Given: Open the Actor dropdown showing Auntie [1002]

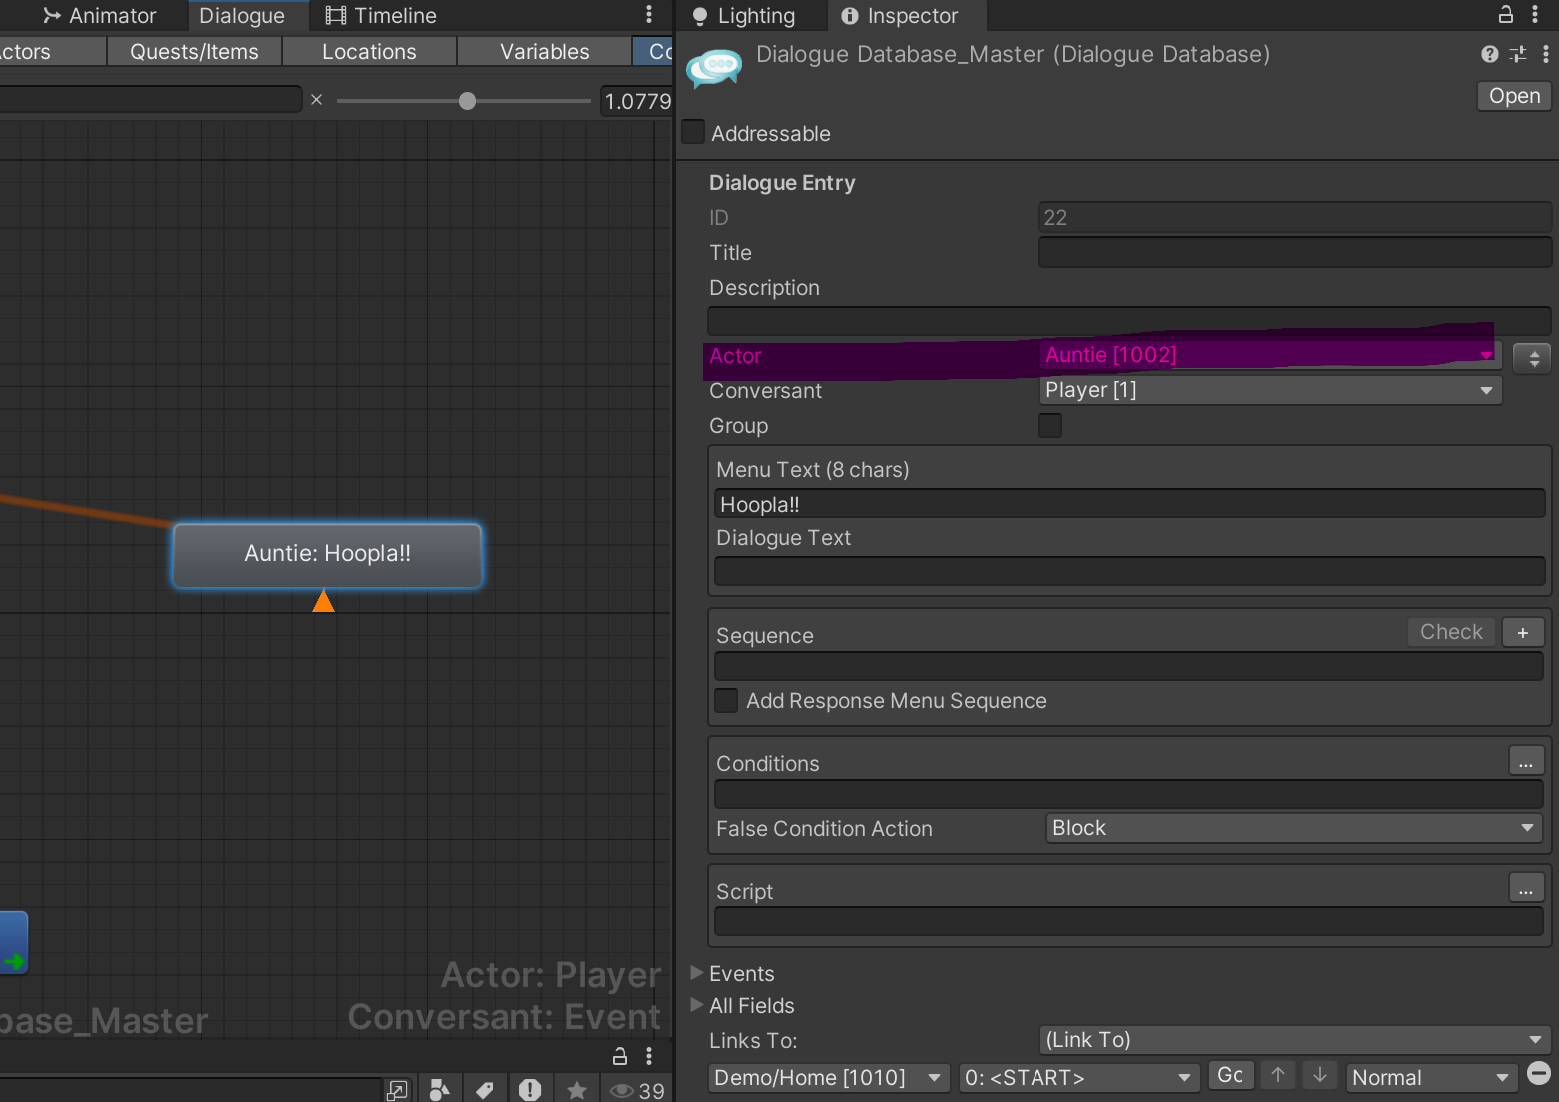Looking at the screenshot, I should pyautogui.click(x=1270, y=355).
